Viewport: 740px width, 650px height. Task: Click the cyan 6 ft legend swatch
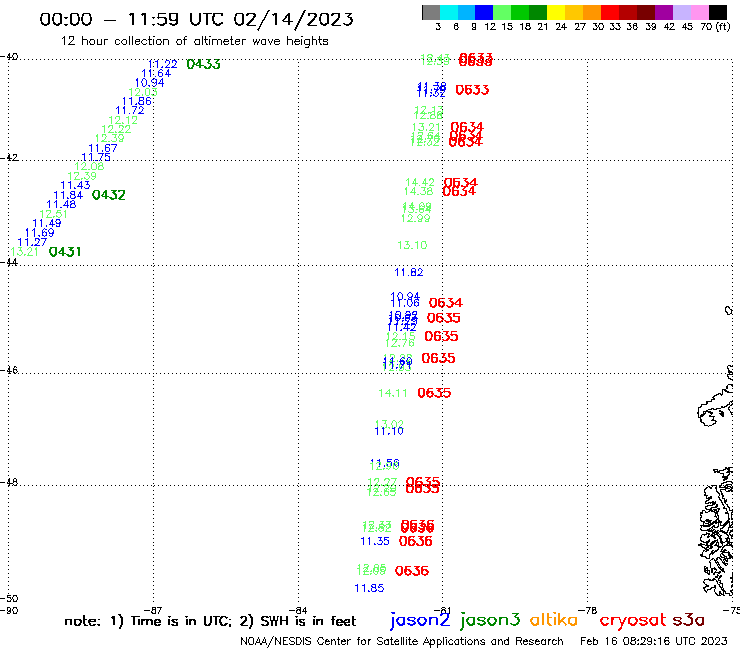pos(448,12)
